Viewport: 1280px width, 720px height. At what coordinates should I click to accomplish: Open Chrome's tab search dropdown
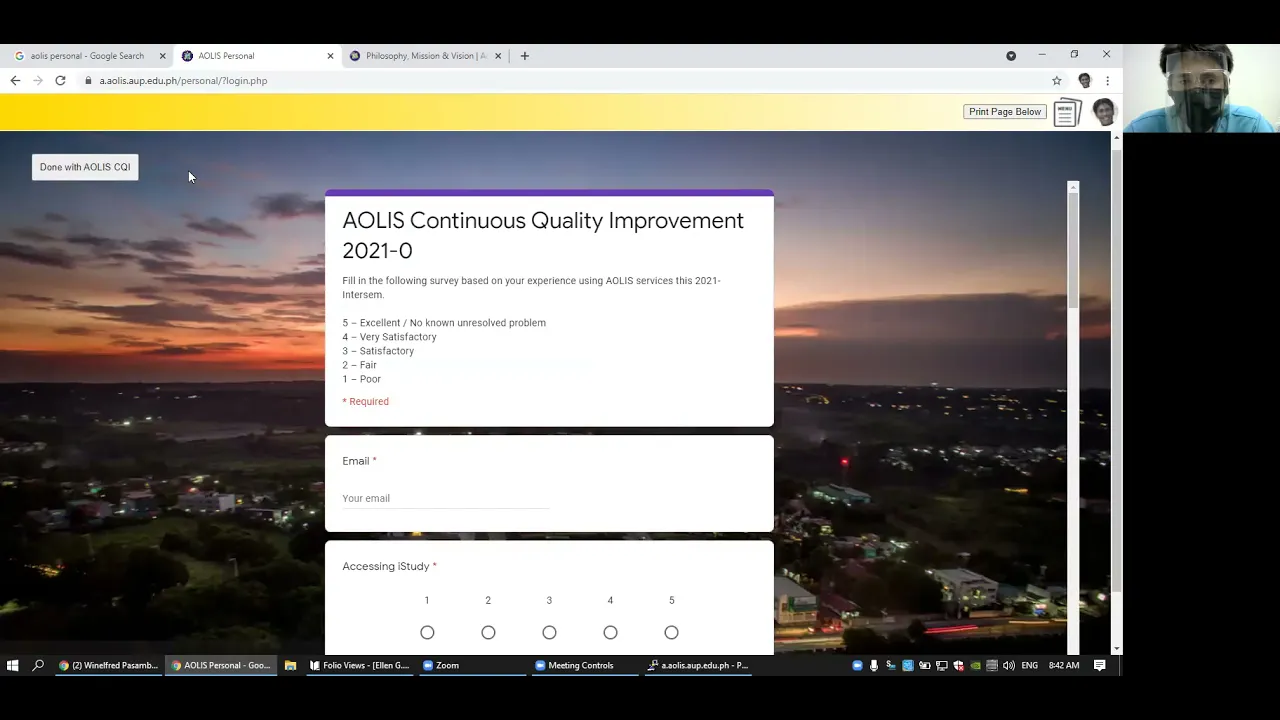[x=1011, y=56]
